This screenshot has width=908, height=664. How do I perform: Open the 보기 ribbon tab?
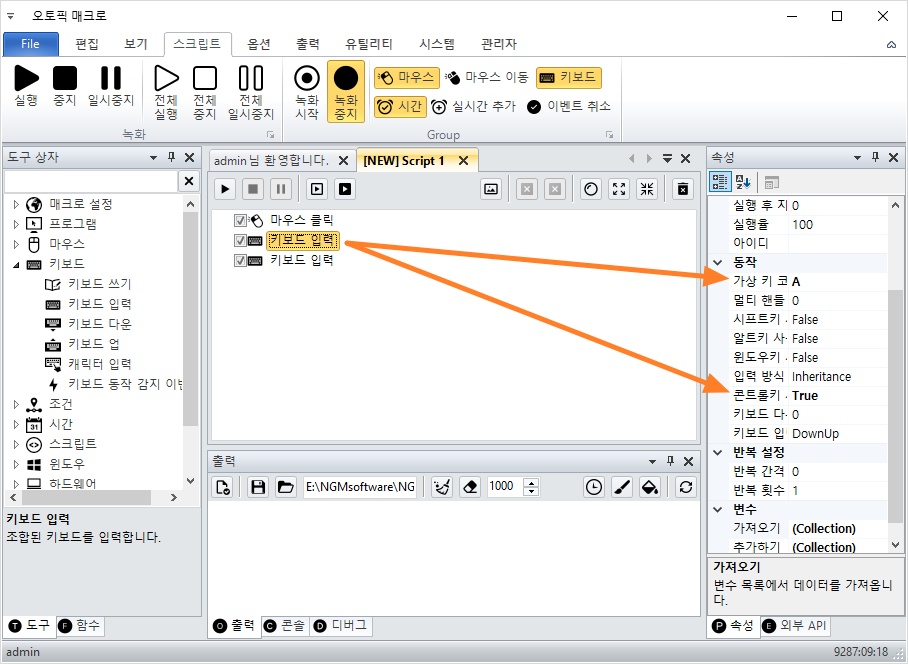pos(136,44)
